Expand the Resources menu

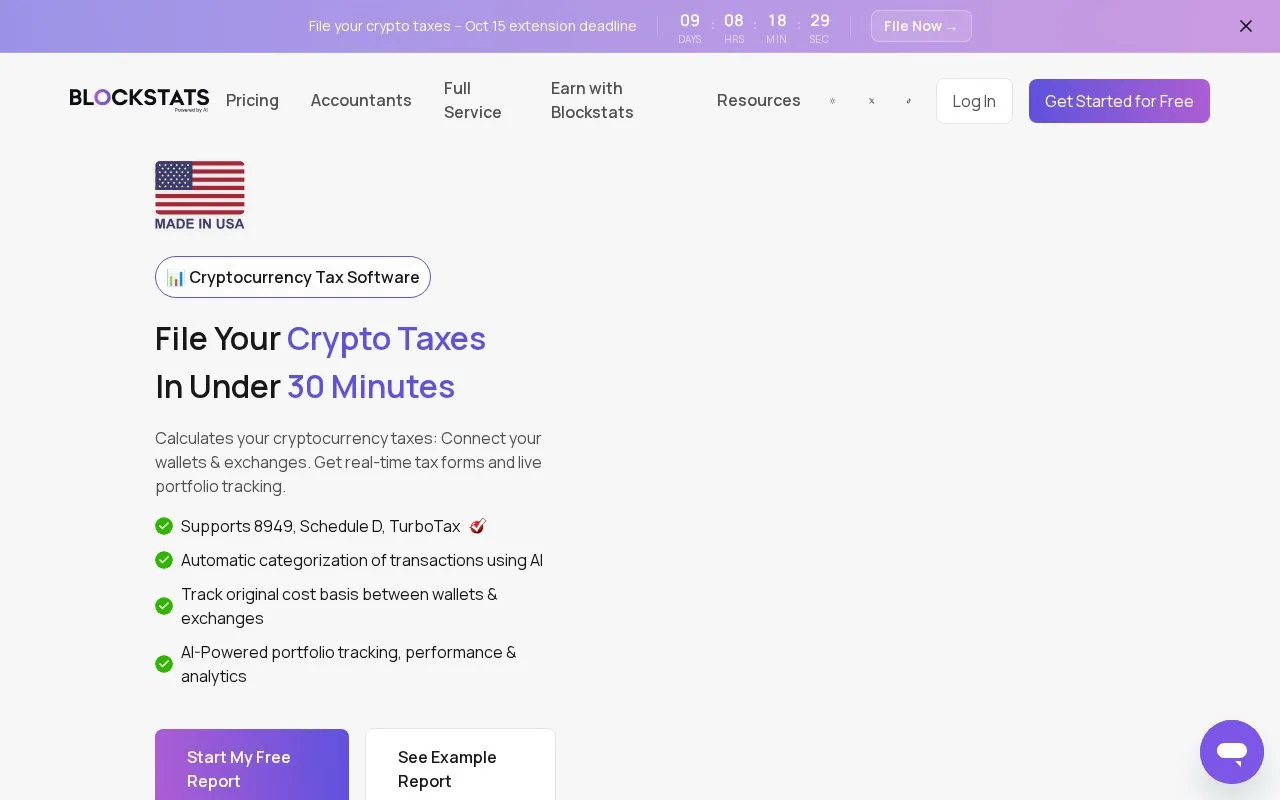point(759,100)
